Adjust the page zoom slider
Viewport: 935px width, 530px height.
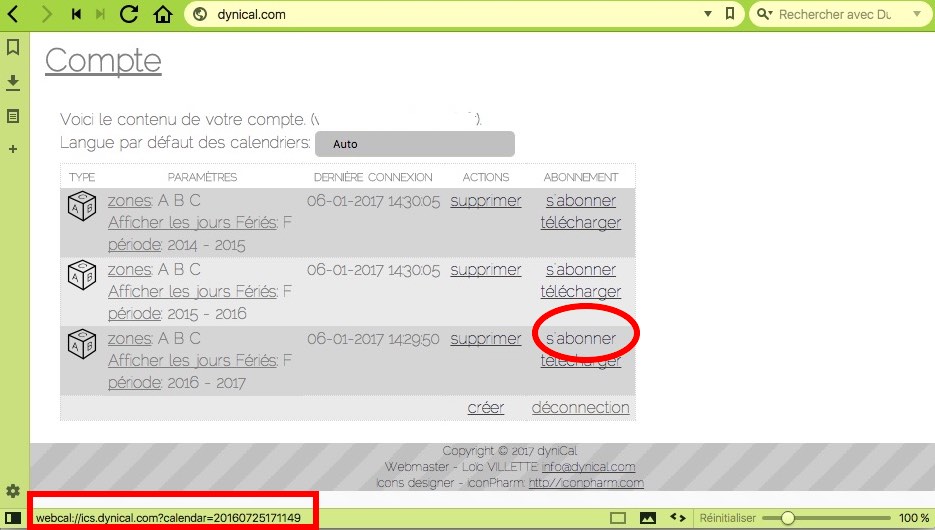click(788, 518)
